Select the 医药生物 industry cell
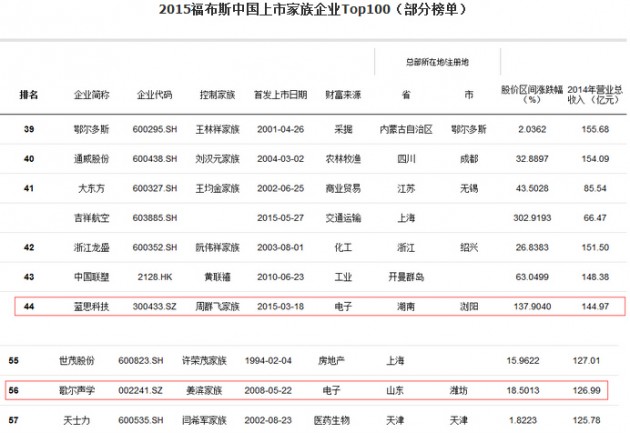630x433 pixels. click(x=331, y=420)
